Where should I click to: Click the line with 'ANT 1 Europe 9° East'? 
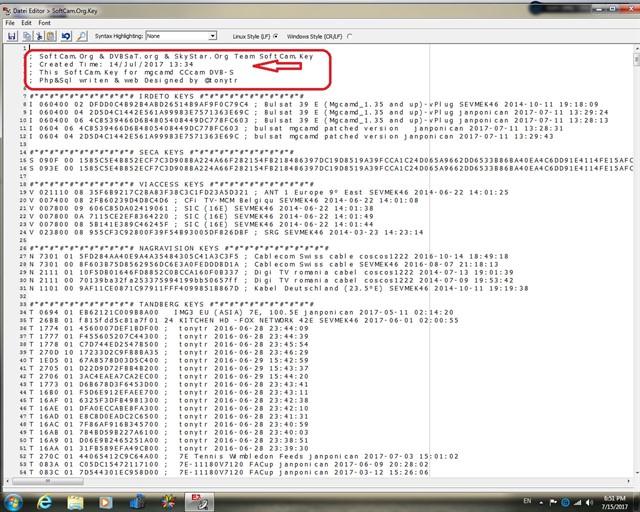click(269, 192)
